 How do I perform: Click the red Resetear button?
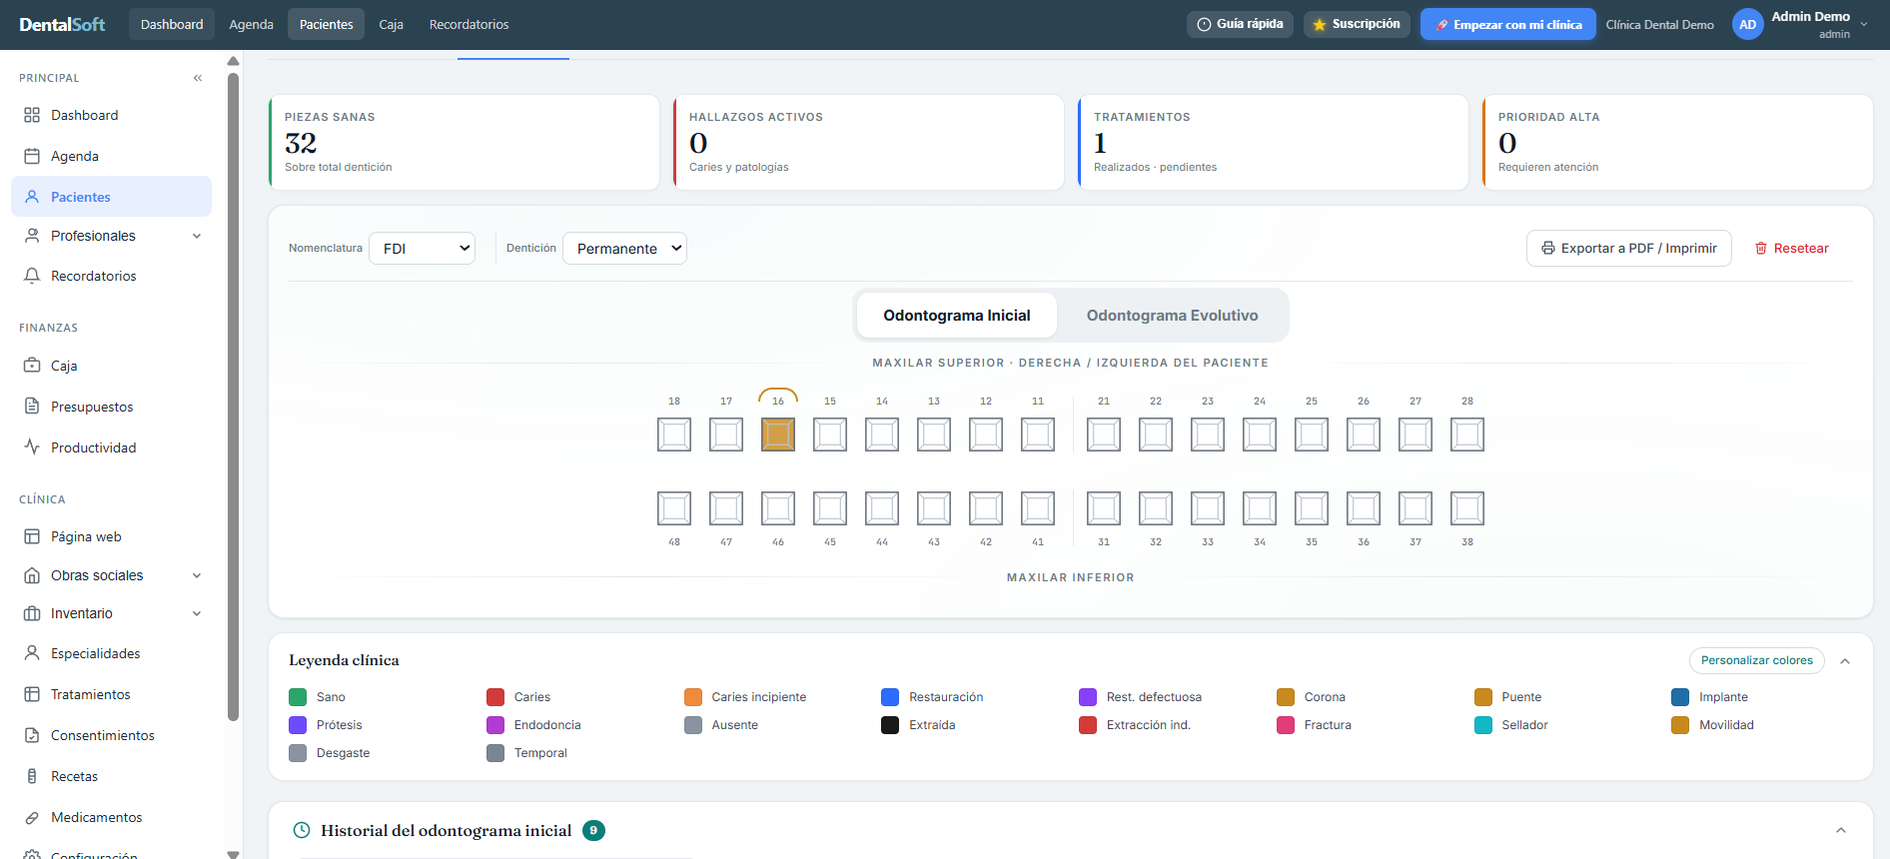[1792, 248]
